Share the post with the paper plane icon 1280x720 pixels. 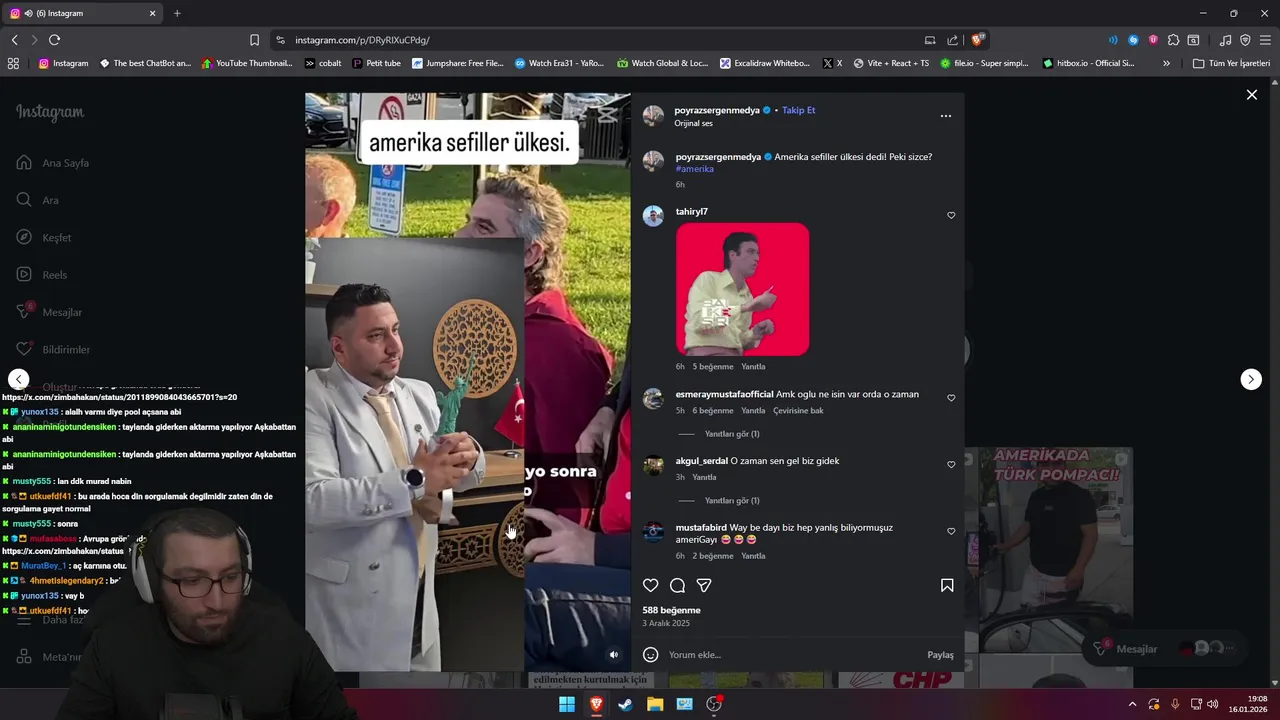click(704, 586)
